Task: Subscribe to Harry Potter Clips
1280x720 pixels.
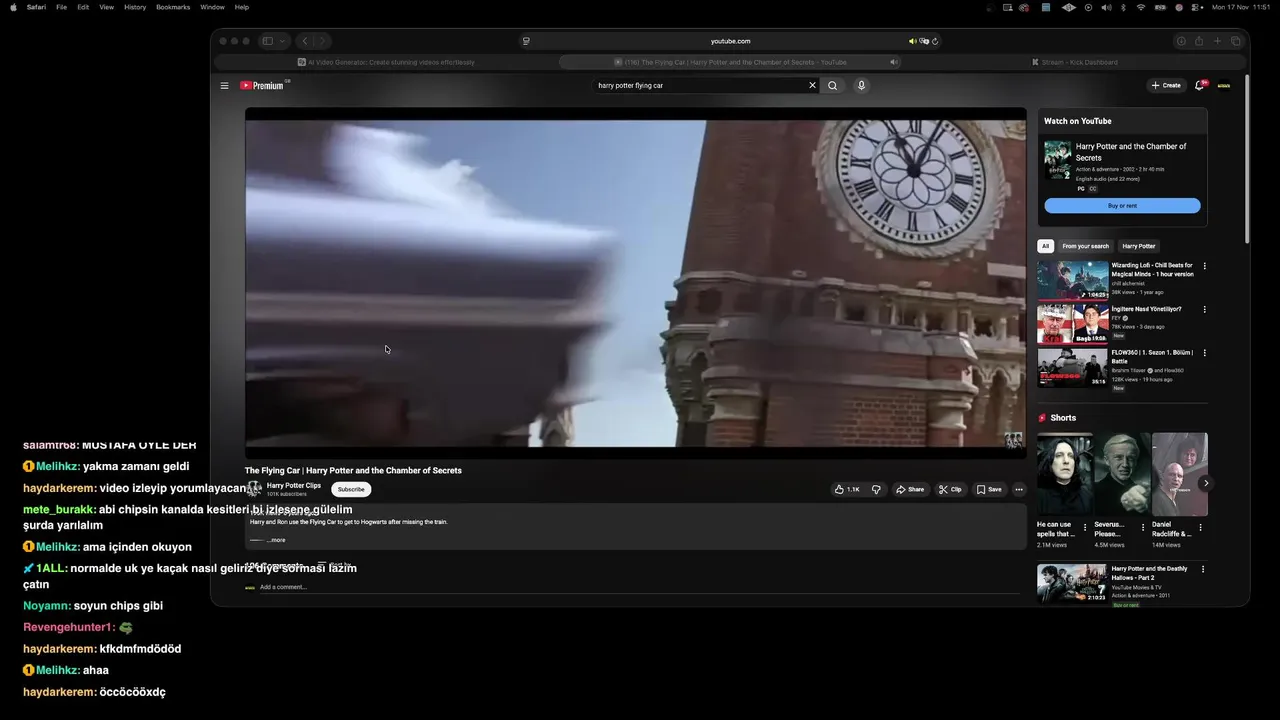Action: [351, 489]
